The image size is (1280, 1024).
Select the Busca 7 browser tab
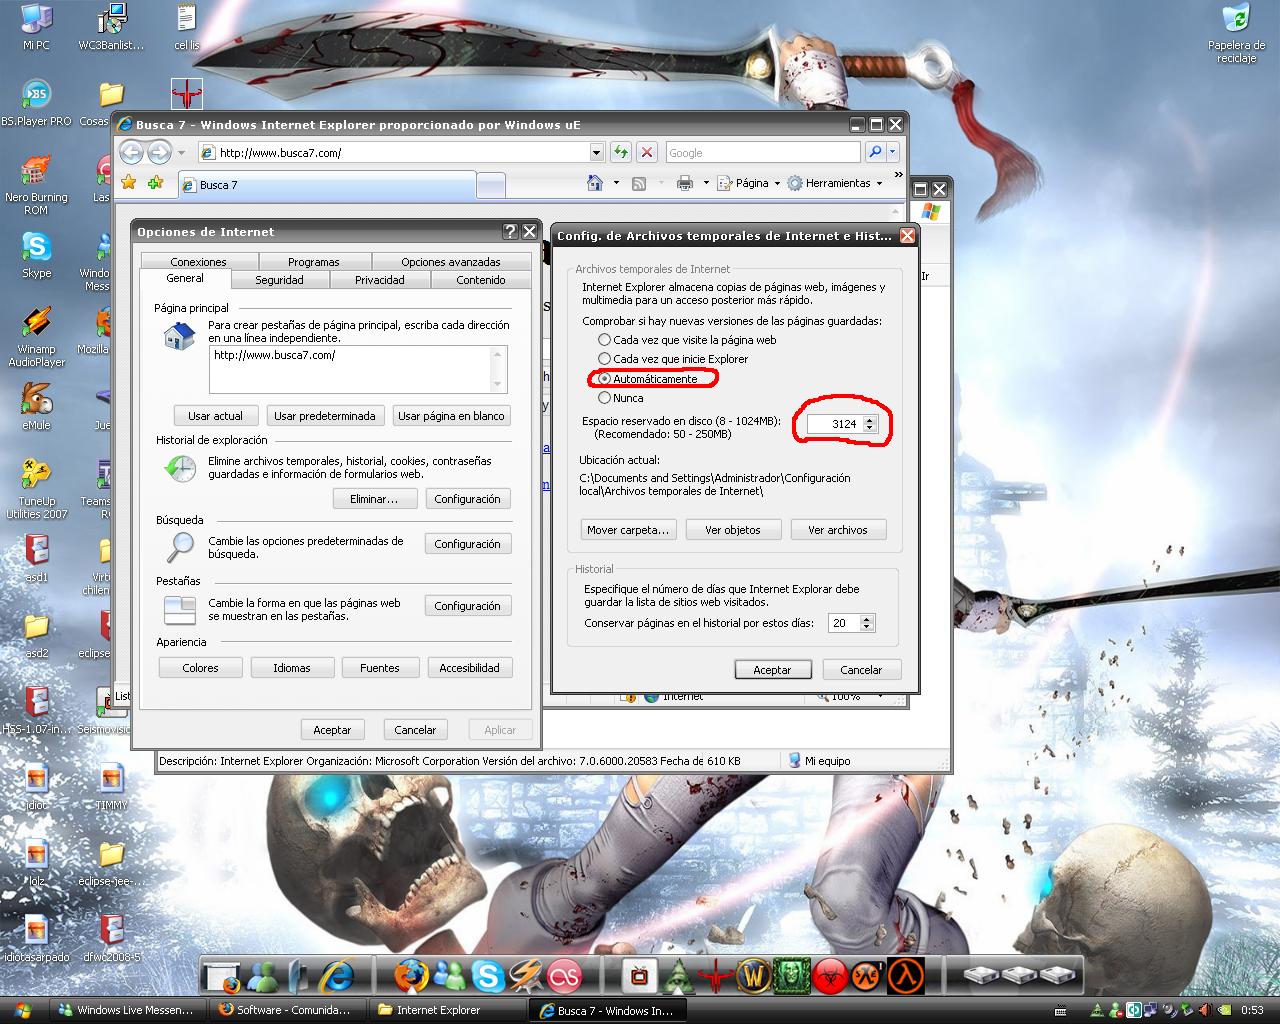click(x=327, y=185)
